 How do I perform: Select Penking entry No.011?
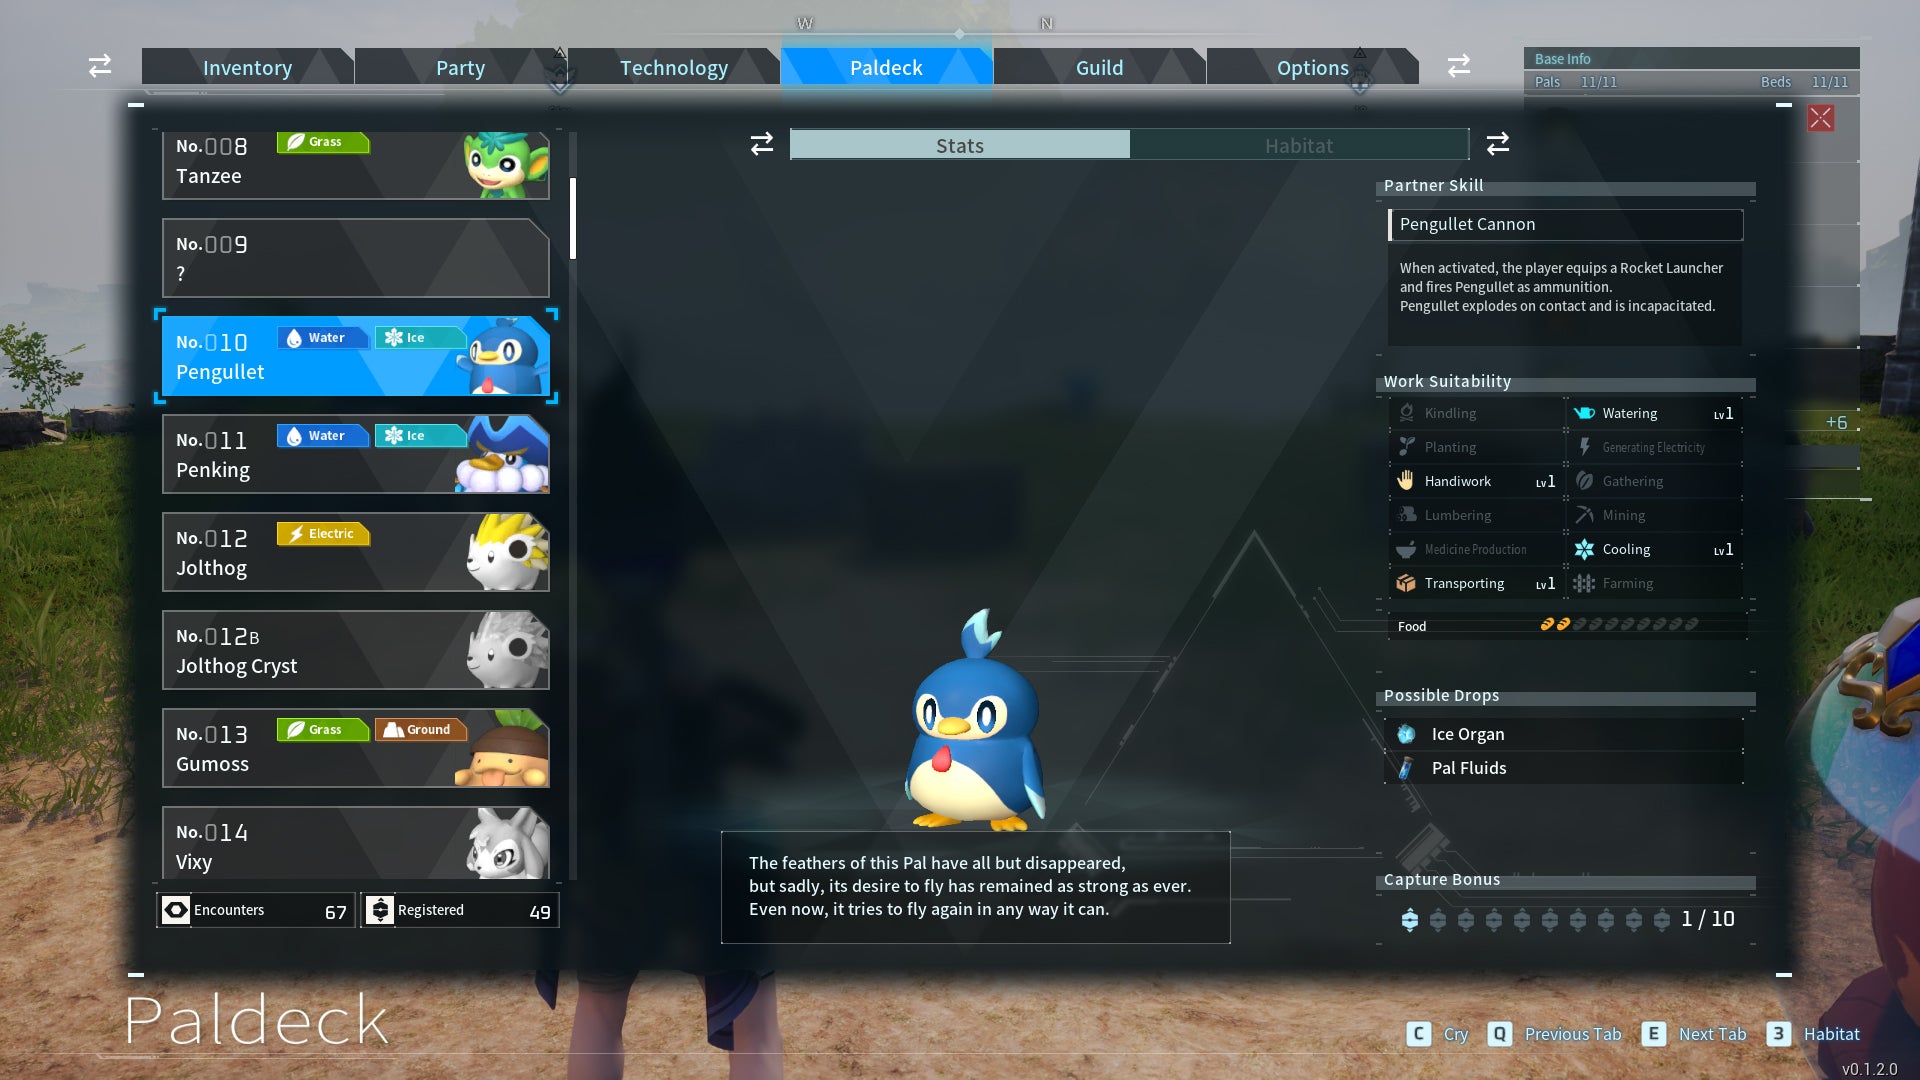point(355,455)
